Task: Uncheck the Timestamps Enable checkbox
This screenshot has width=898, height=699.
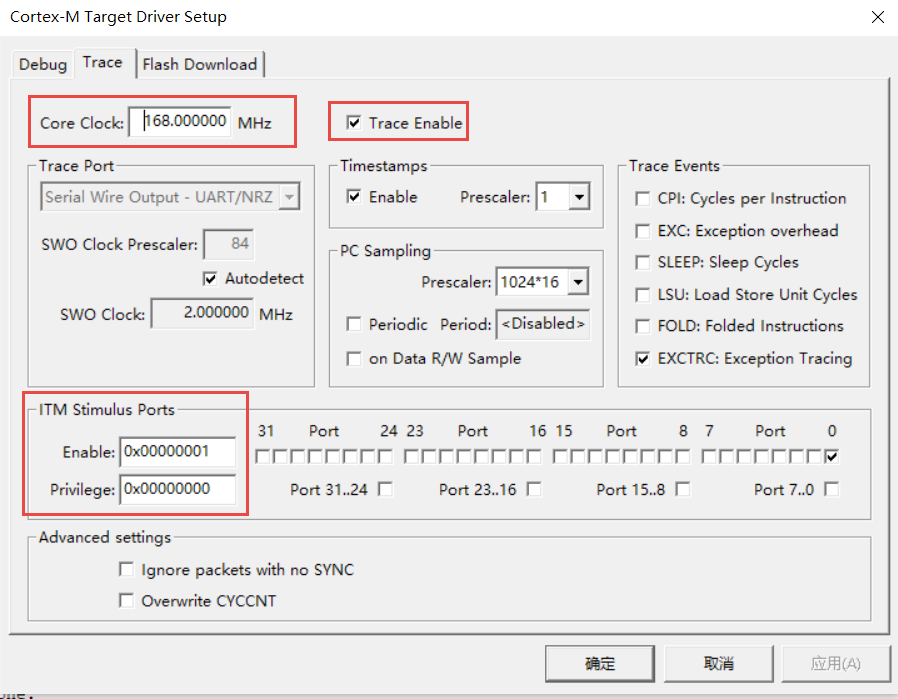Action: coord(353,197)
